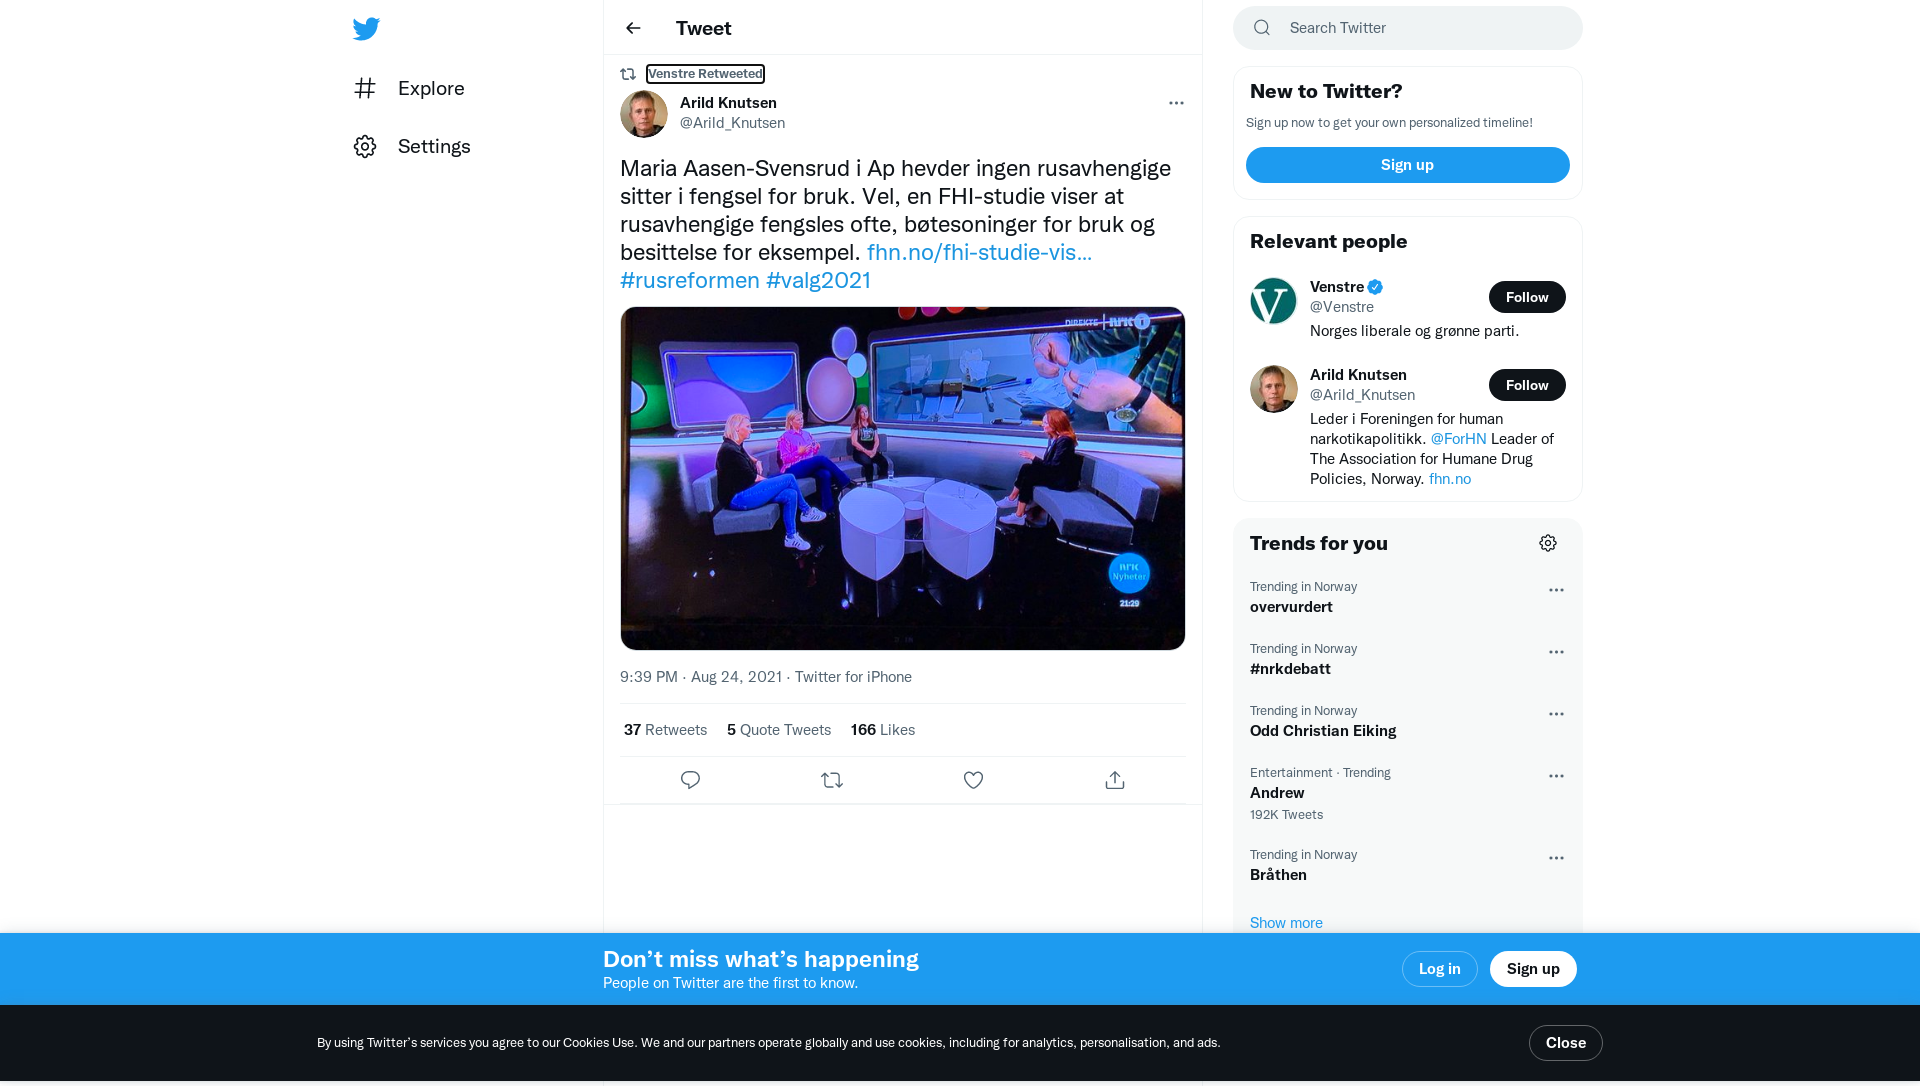Open more options for overvurdert trend

click(1556, 590)
